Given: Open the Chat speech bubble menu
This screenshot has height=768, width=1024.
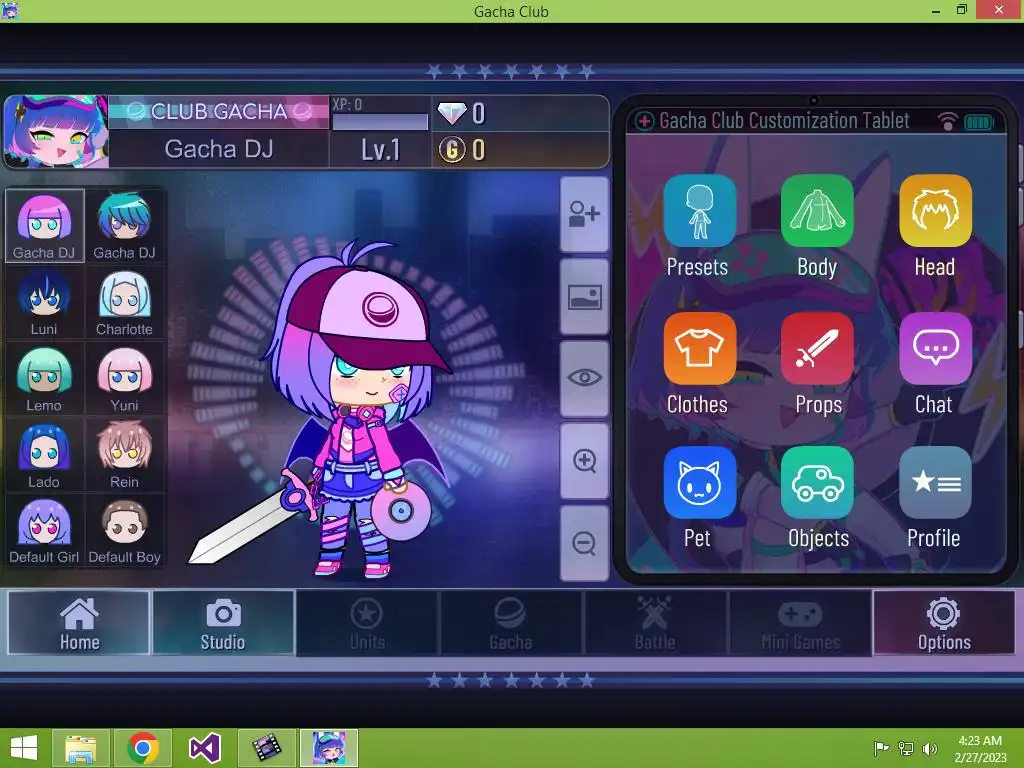Looking at the screenshot, I should point(935,348).
